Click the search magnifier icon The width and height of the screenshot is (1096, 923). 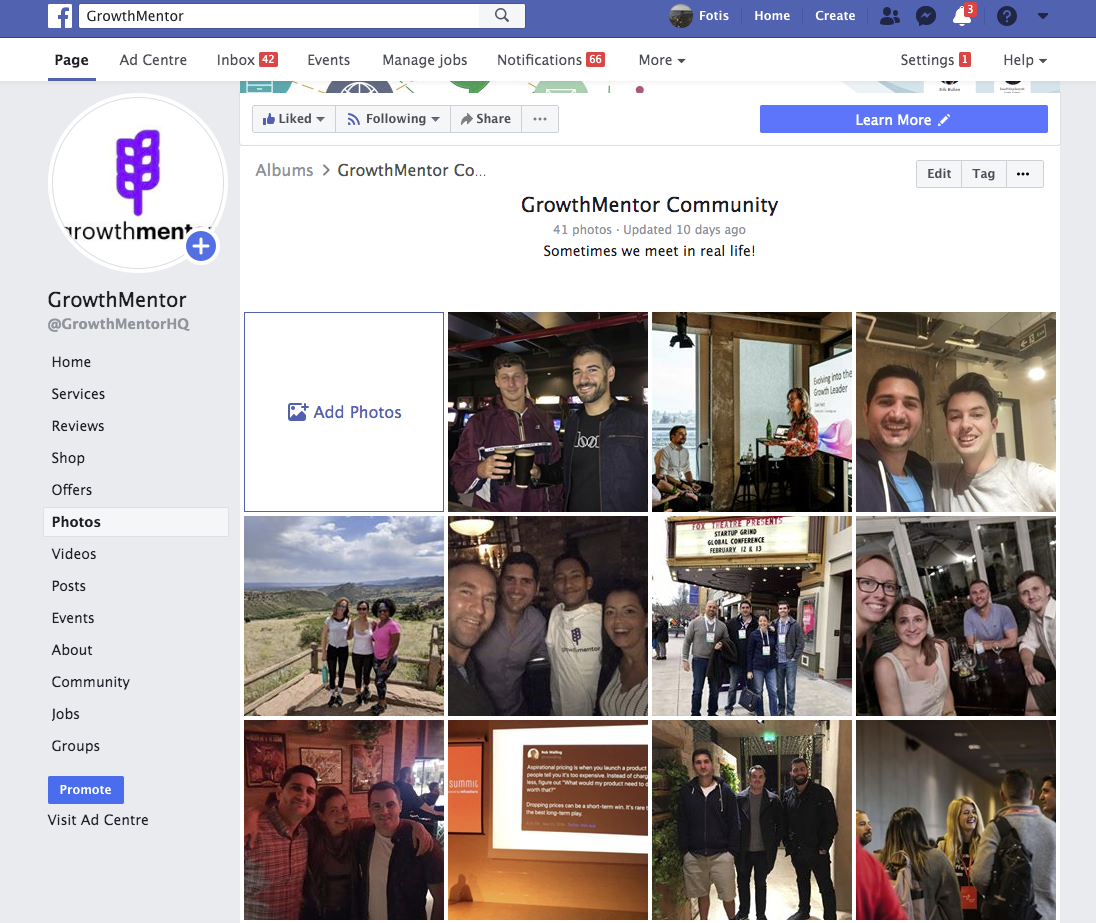click(502, 15)
